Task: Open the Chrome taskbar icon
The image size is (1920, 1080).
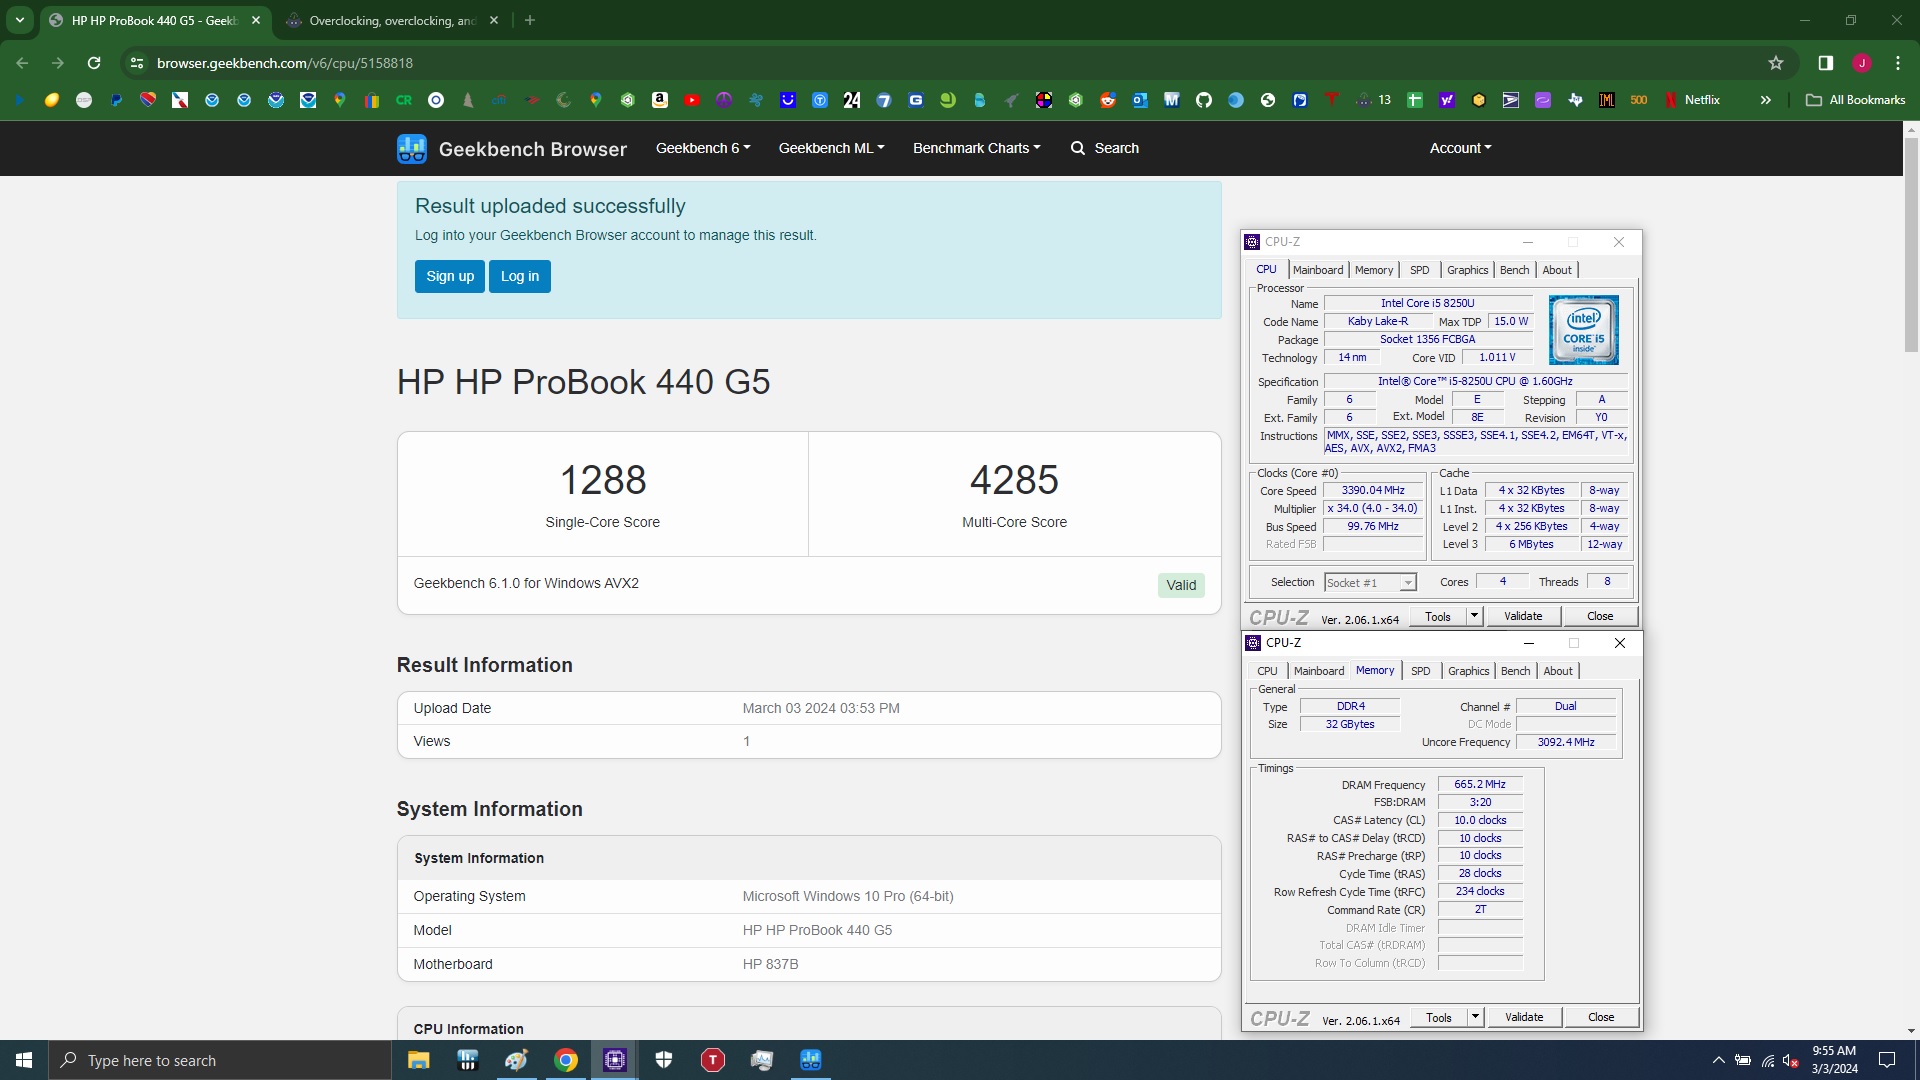Action: coord(566,1060)
